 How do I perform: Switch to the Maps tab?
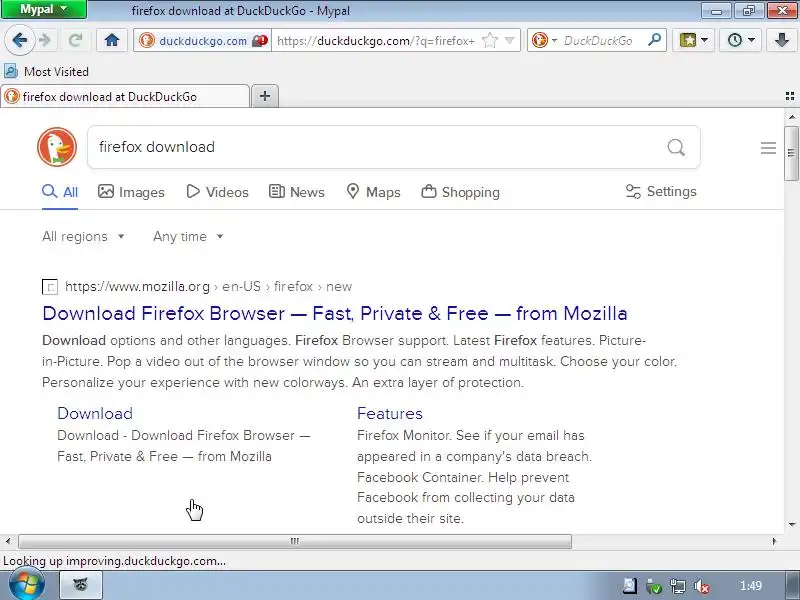tap(373, 192)
